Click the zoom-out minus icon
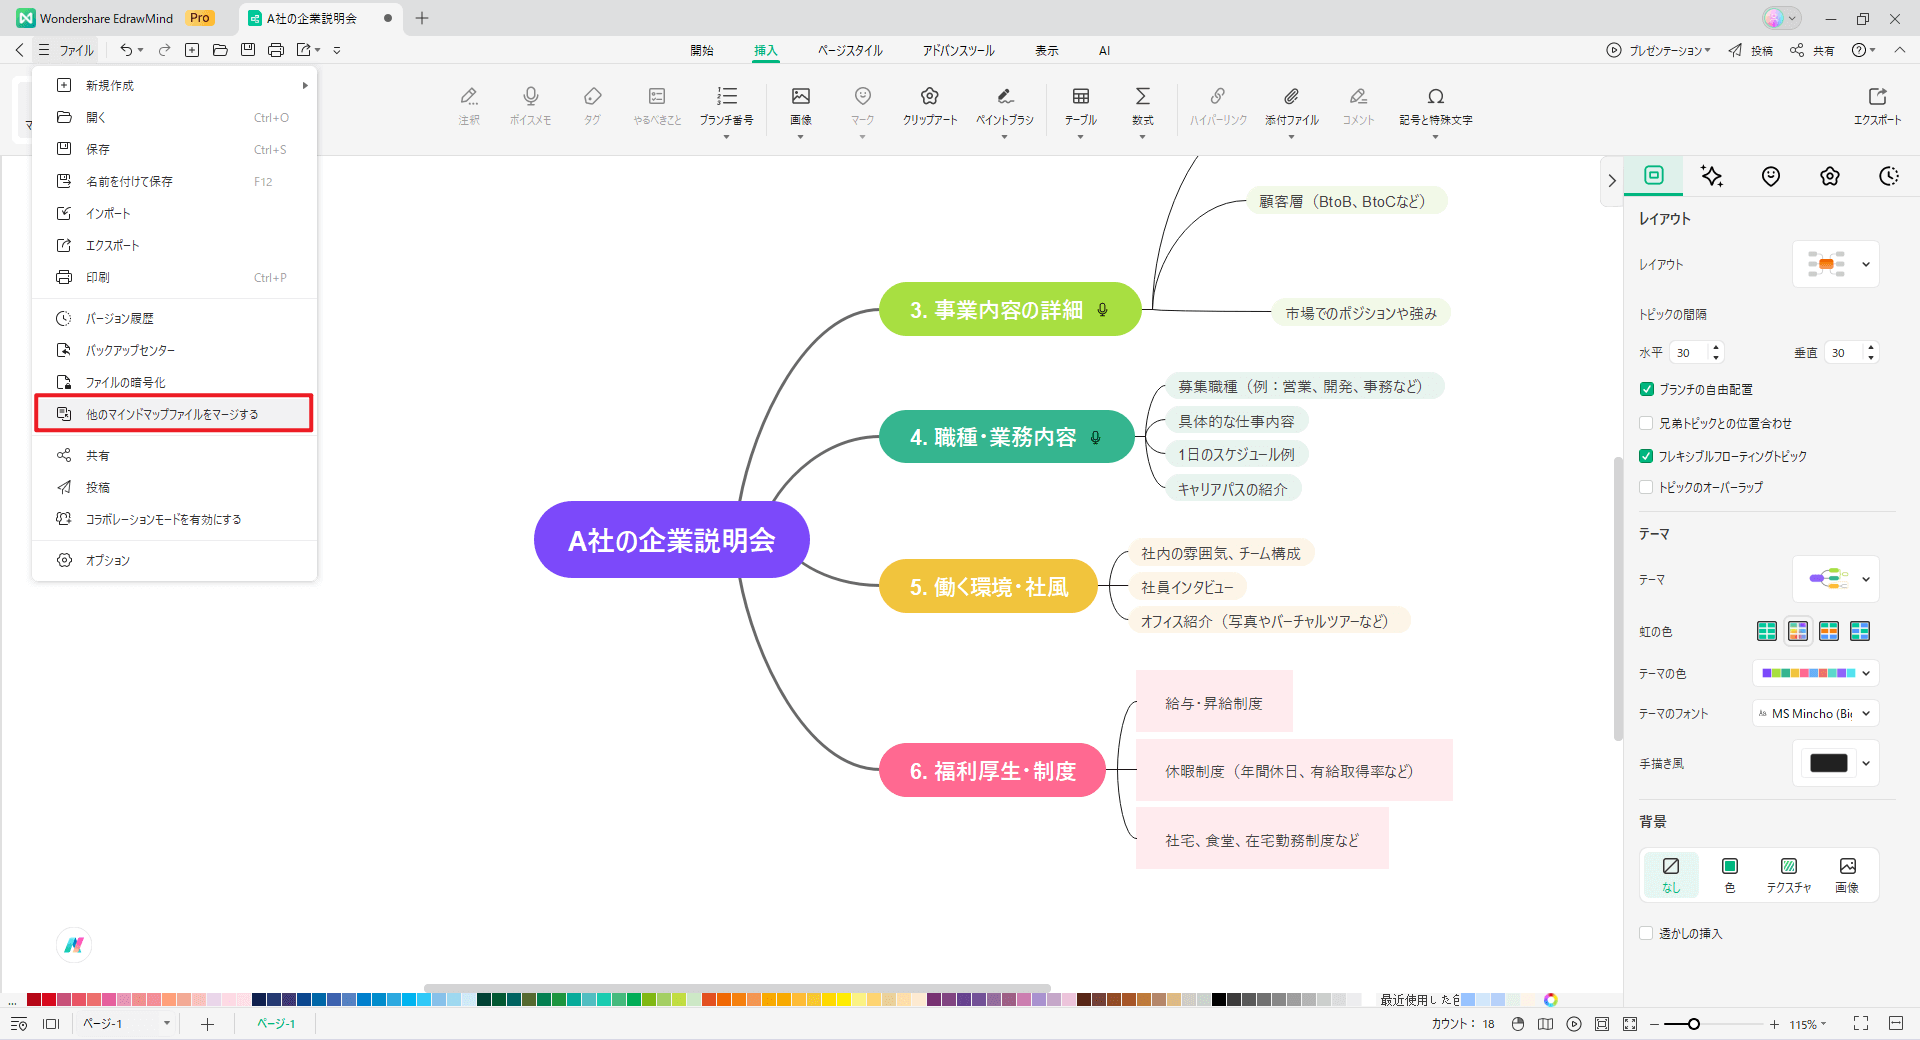The image size is (1920, 1040). pos(1655,1024)
